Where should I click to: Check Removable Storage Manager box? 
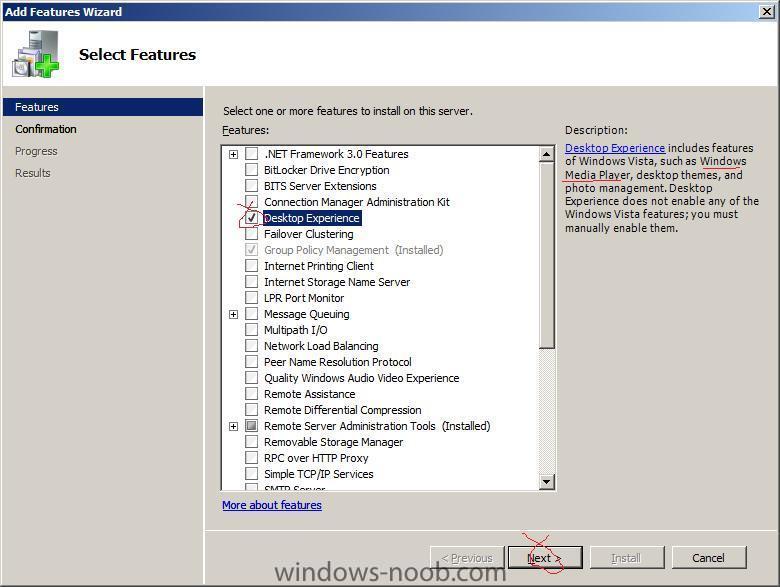click(252, 442)
